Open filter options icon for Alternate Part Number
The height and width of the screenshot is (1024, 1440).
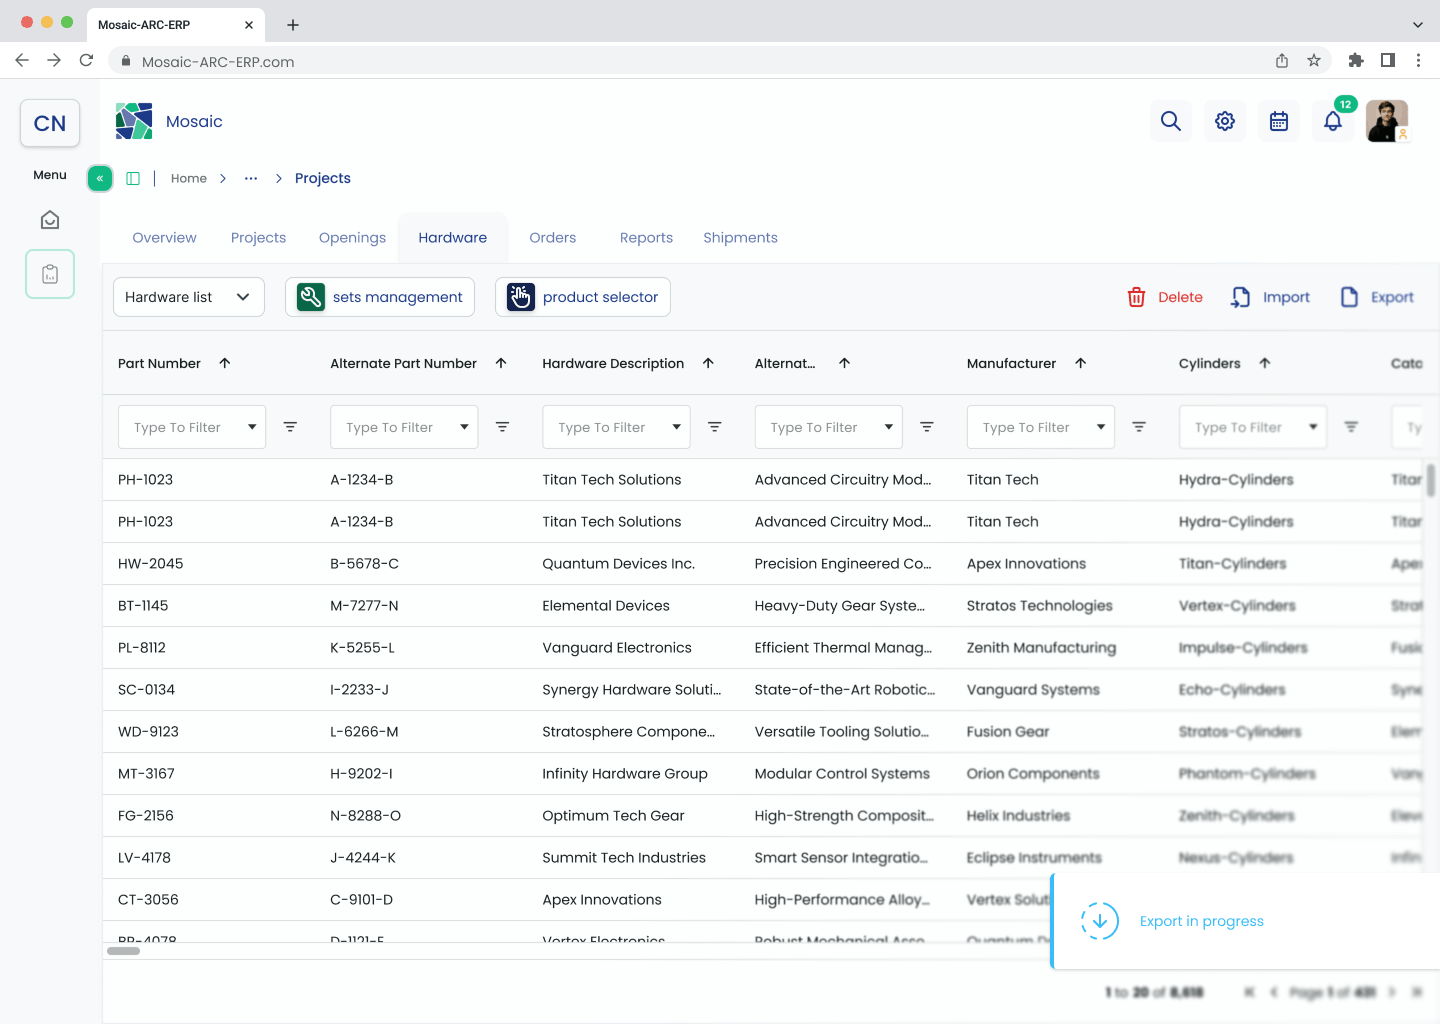click(502, 427)
